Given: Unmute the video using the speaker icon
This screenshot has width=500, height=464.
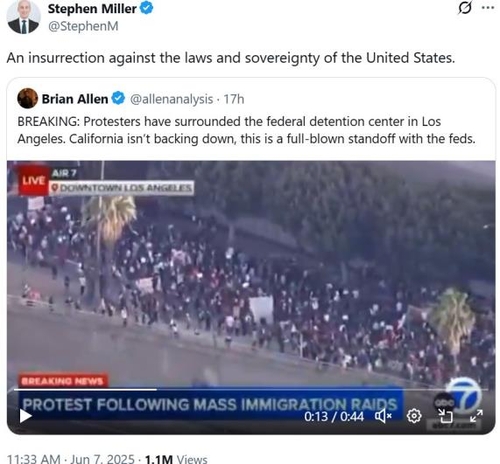Looking at the screenshot, I should [x=383, y=416].
